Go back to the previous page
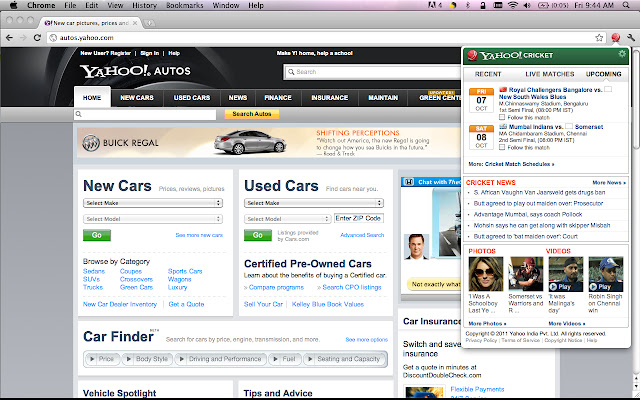 click(8, 36)
